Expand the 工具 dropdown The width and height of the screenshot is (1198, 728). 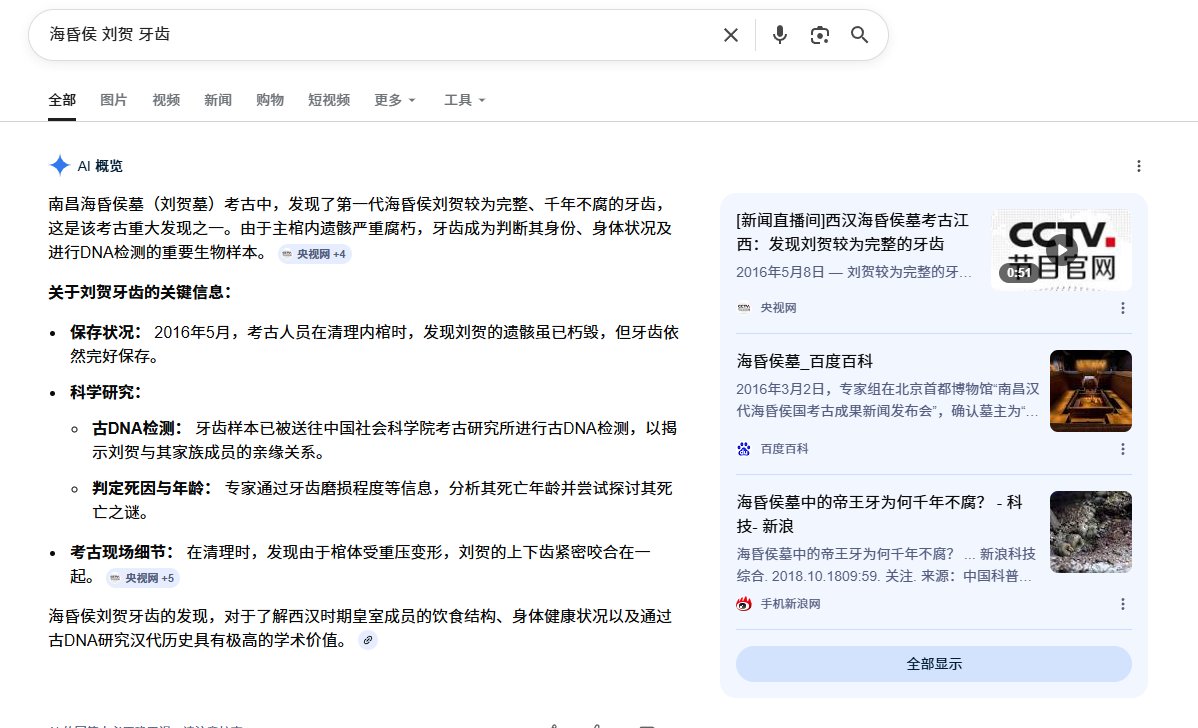tap(465, 100)
